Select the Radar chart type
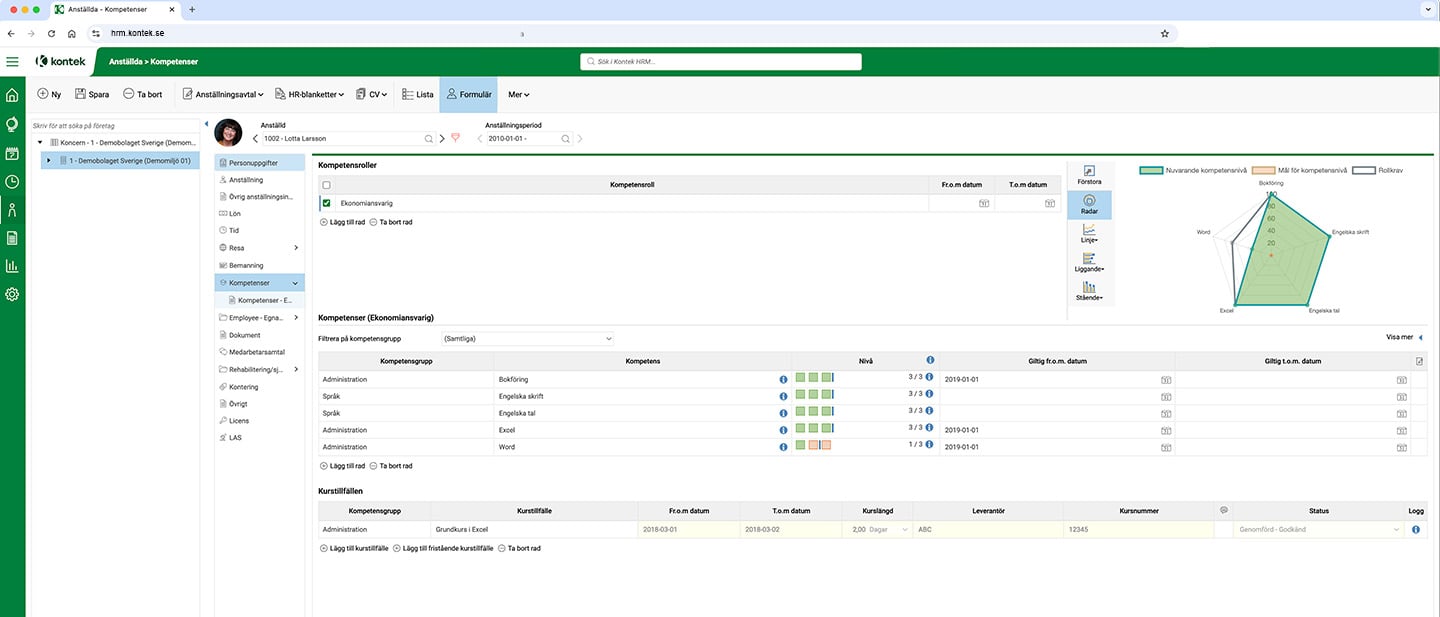Screen dimensions: 1440x617 click(x=1089, y=205)
